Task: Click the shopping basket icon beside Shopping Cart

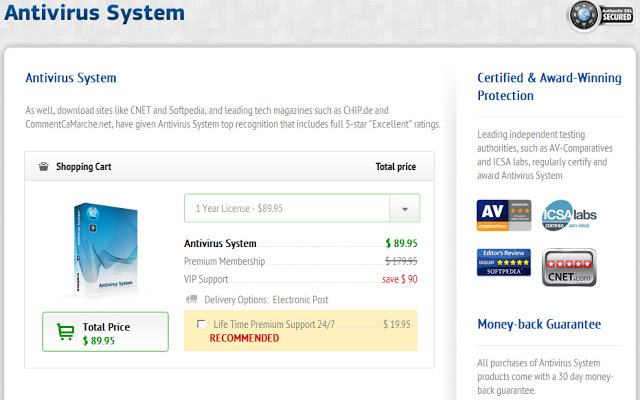Action: [x=43, y=167]
